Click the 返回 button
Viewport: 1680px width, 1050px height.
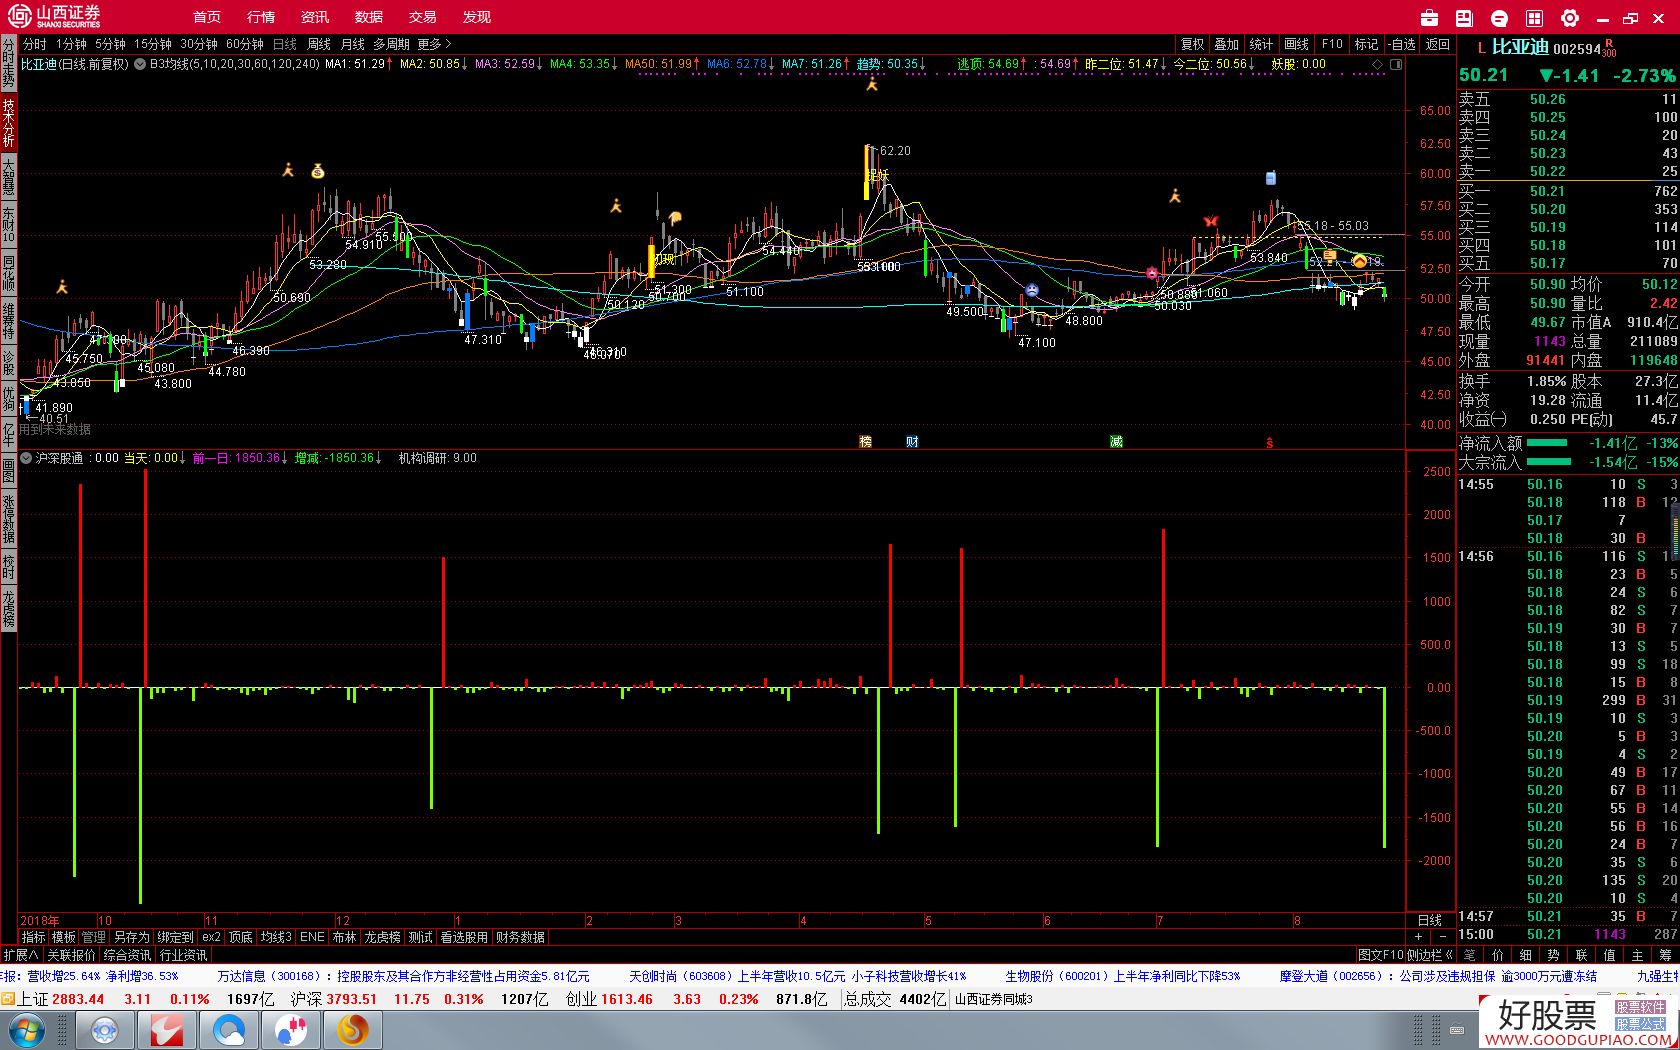pyautogui.click(x=1438, y=44)
